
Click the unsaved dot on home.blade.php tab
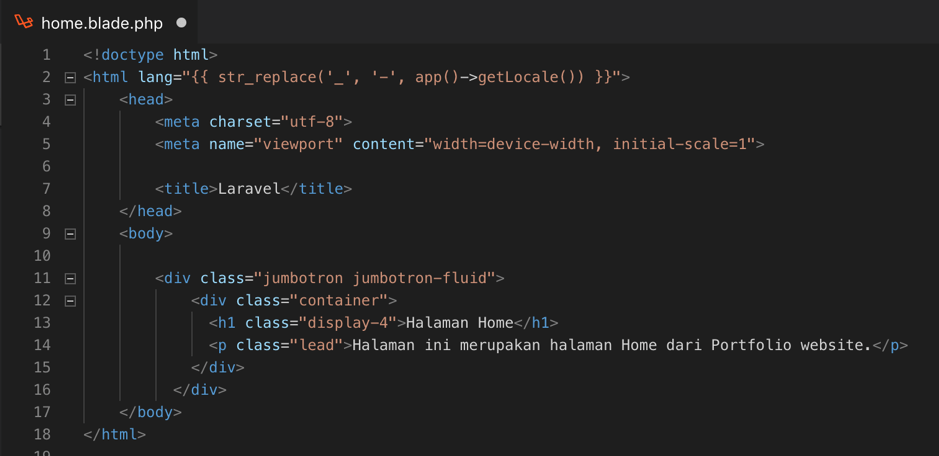tap(181, 23)
